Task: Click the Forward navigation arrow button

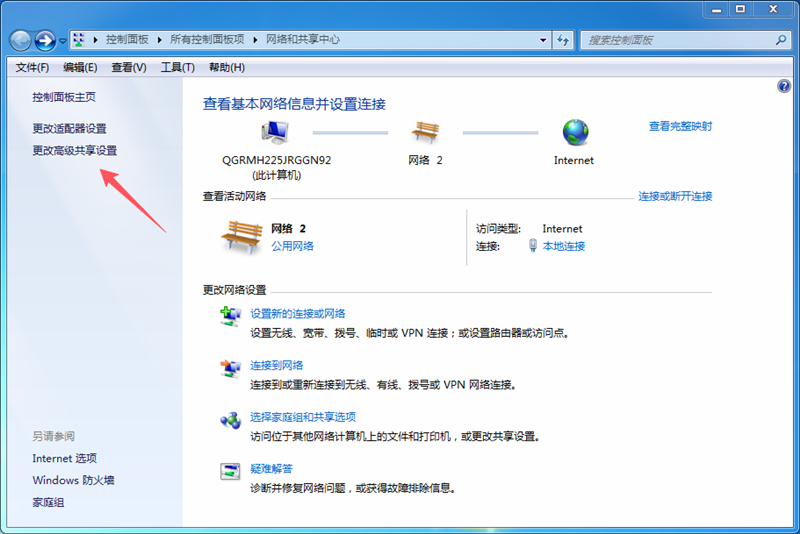Action: point(45,40)
